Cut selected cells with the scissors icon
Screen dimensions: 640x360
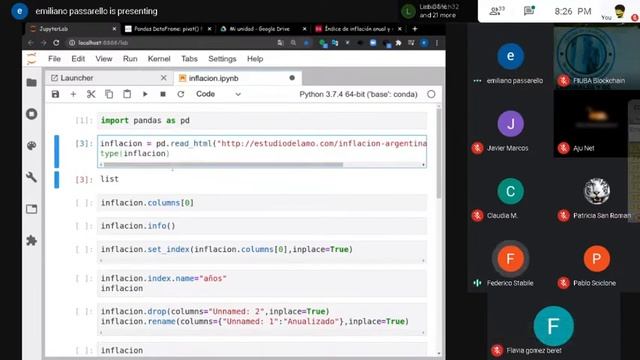tap(91, 94)
